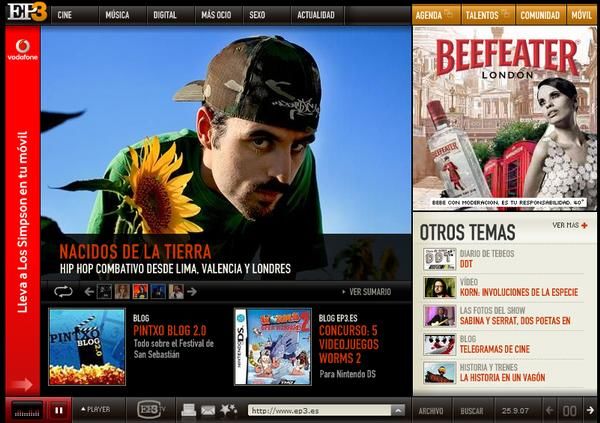Select the second carousel thumbnail
600x423 pixels.
pyautogui.click(x=122, y=292)
